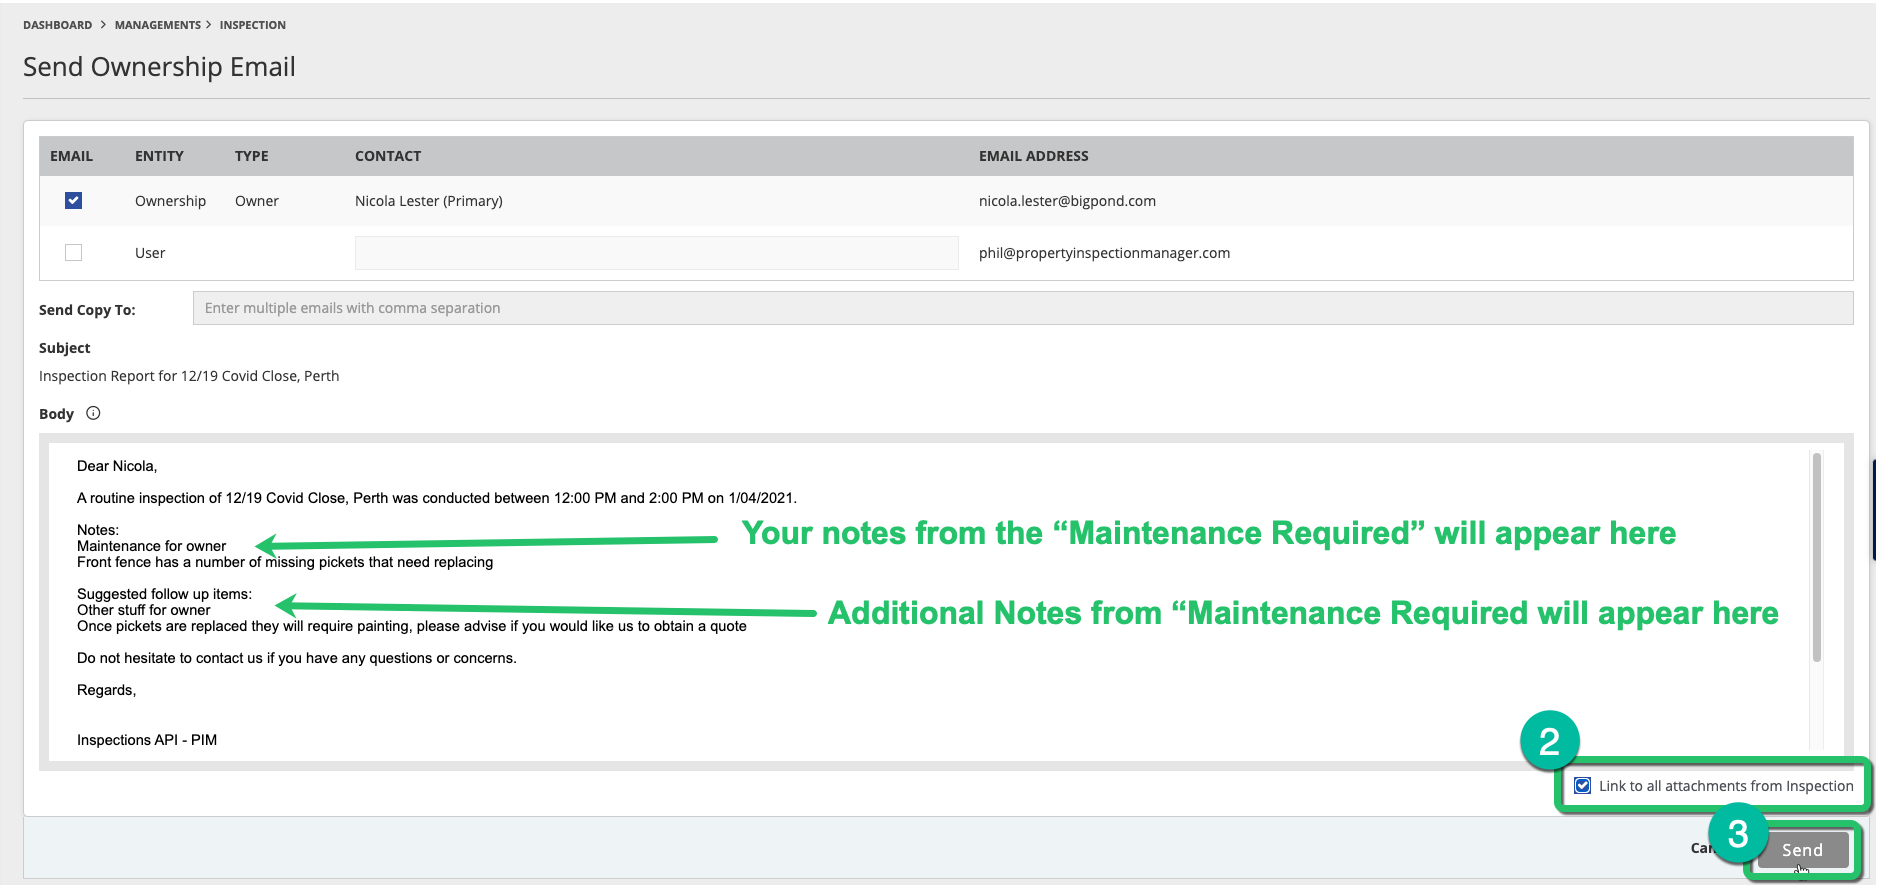Click the 'Other stuff for owner' line

point(143,610)
